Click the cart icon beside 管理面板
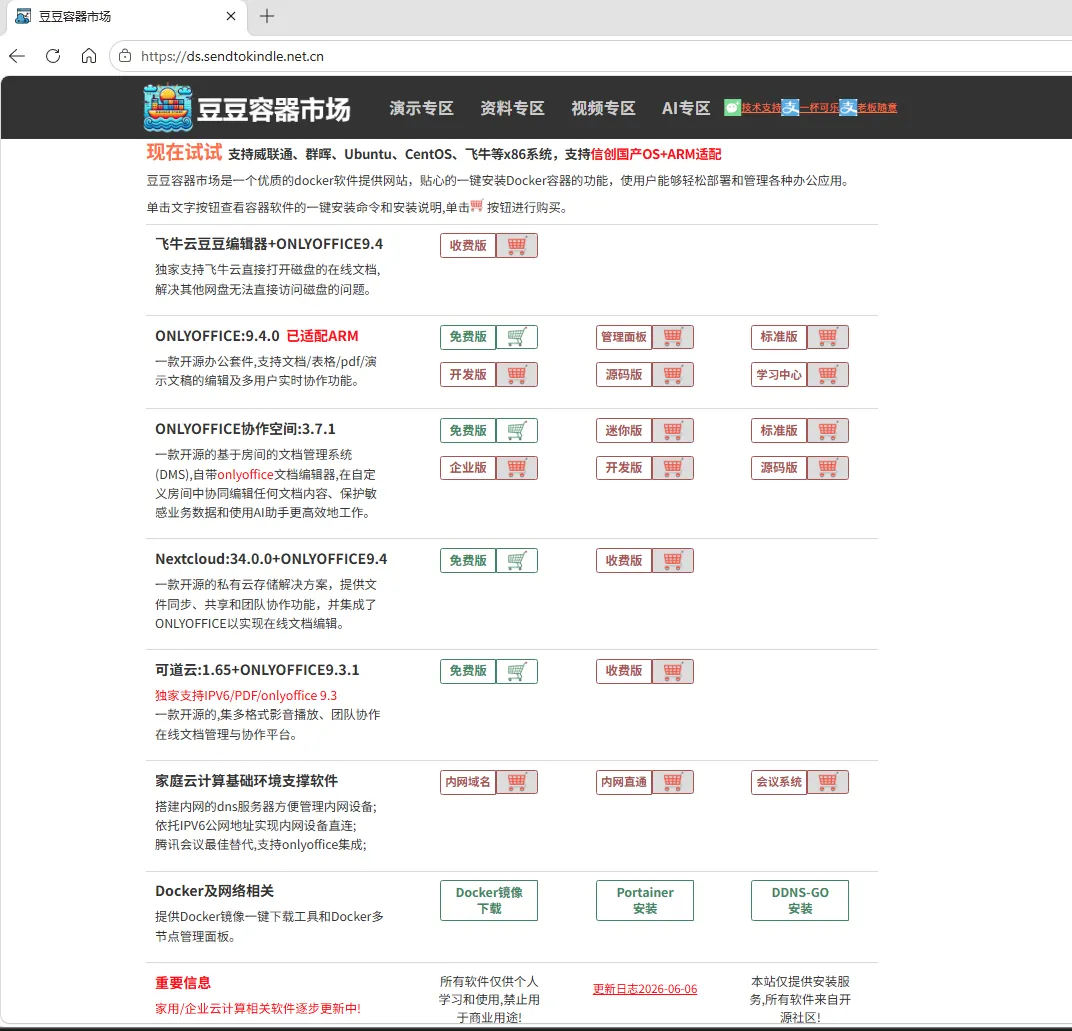Viewport: 1072px width, 1031px height. 673,337
